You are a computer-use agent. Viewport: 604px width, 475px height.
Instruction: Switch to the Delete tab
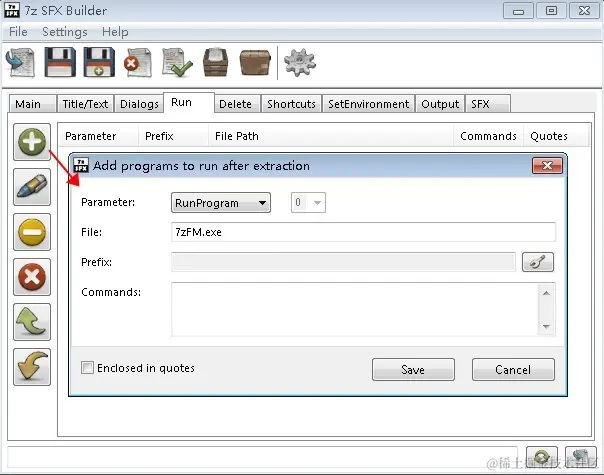[237, 104]
